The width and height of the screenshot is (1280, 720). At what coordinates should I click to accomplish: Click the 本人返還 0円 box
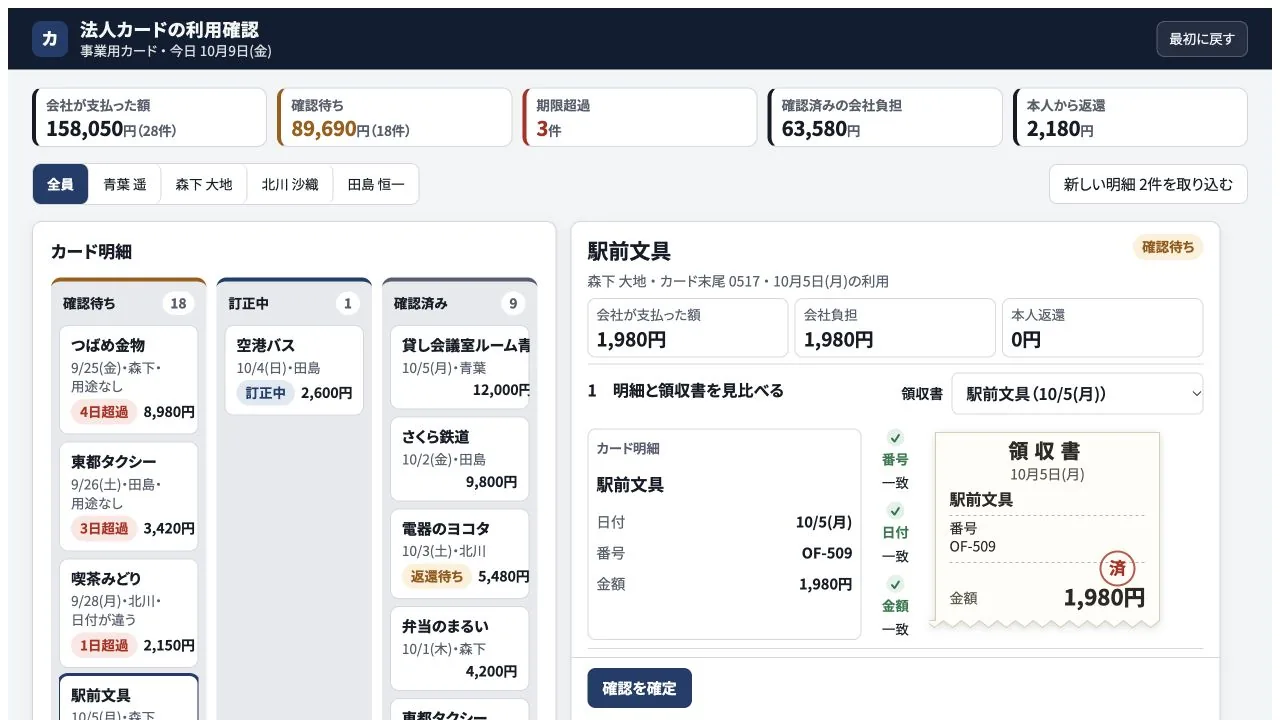[1103, 328]
